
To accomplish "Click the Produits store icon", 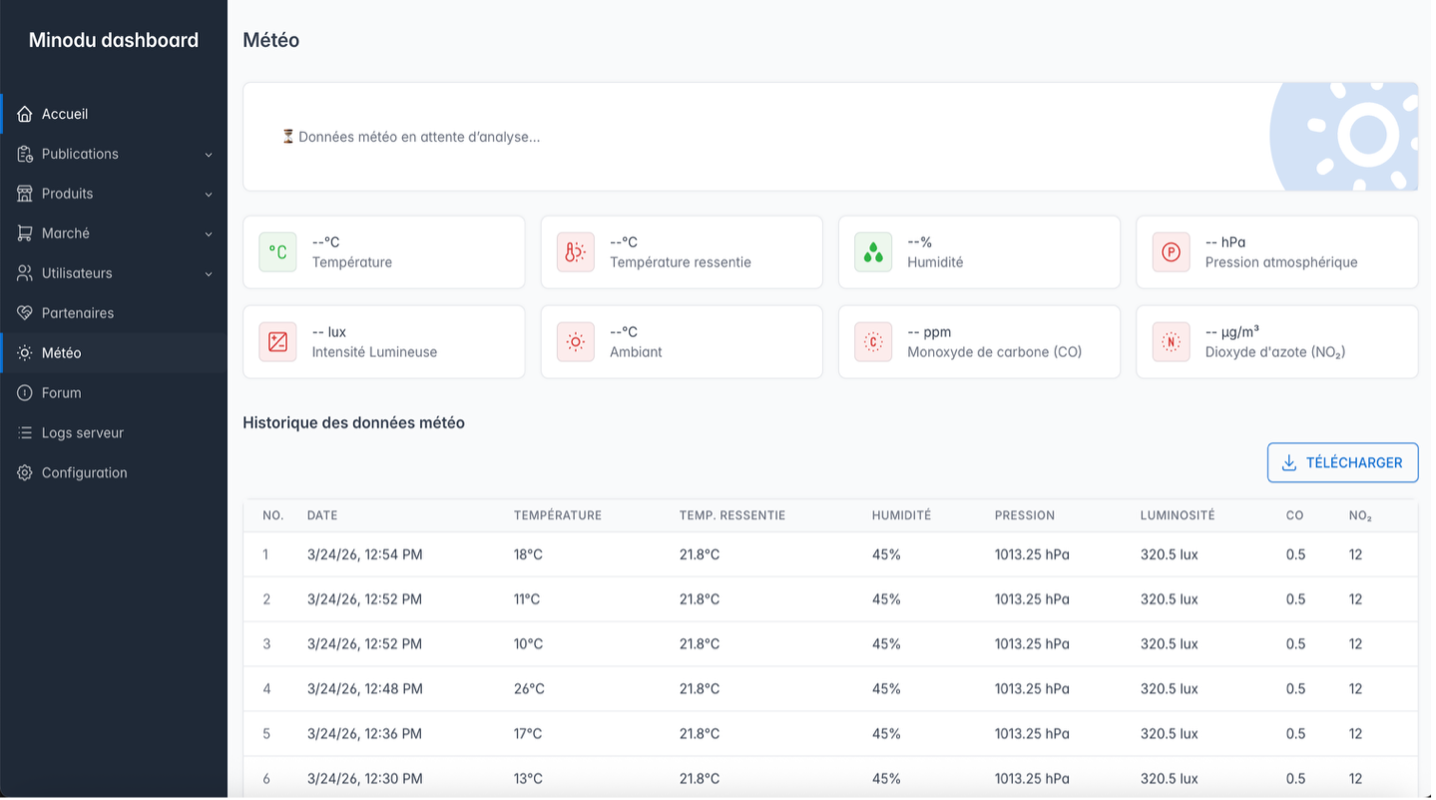I will (x=25, y=194).
